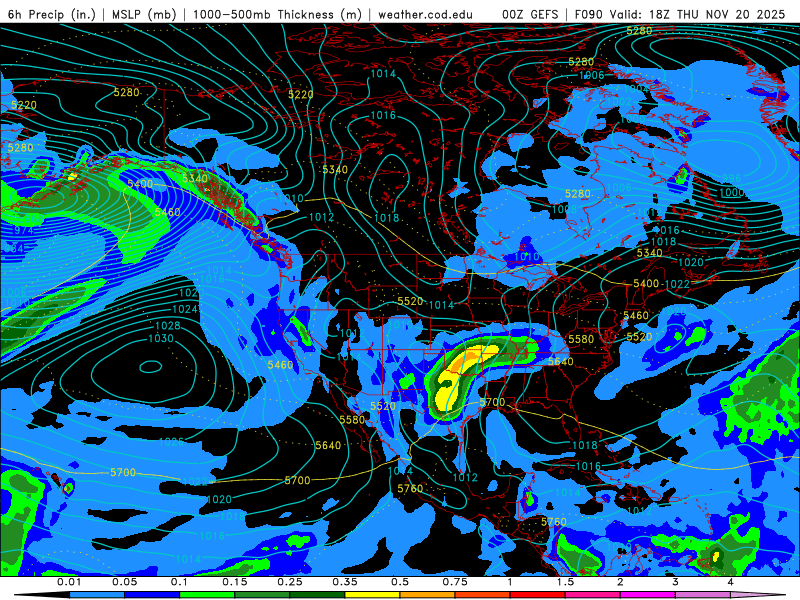Click the '1.5' legend value
This screenshot has width=800, height=600.
[x=565, y=582]
